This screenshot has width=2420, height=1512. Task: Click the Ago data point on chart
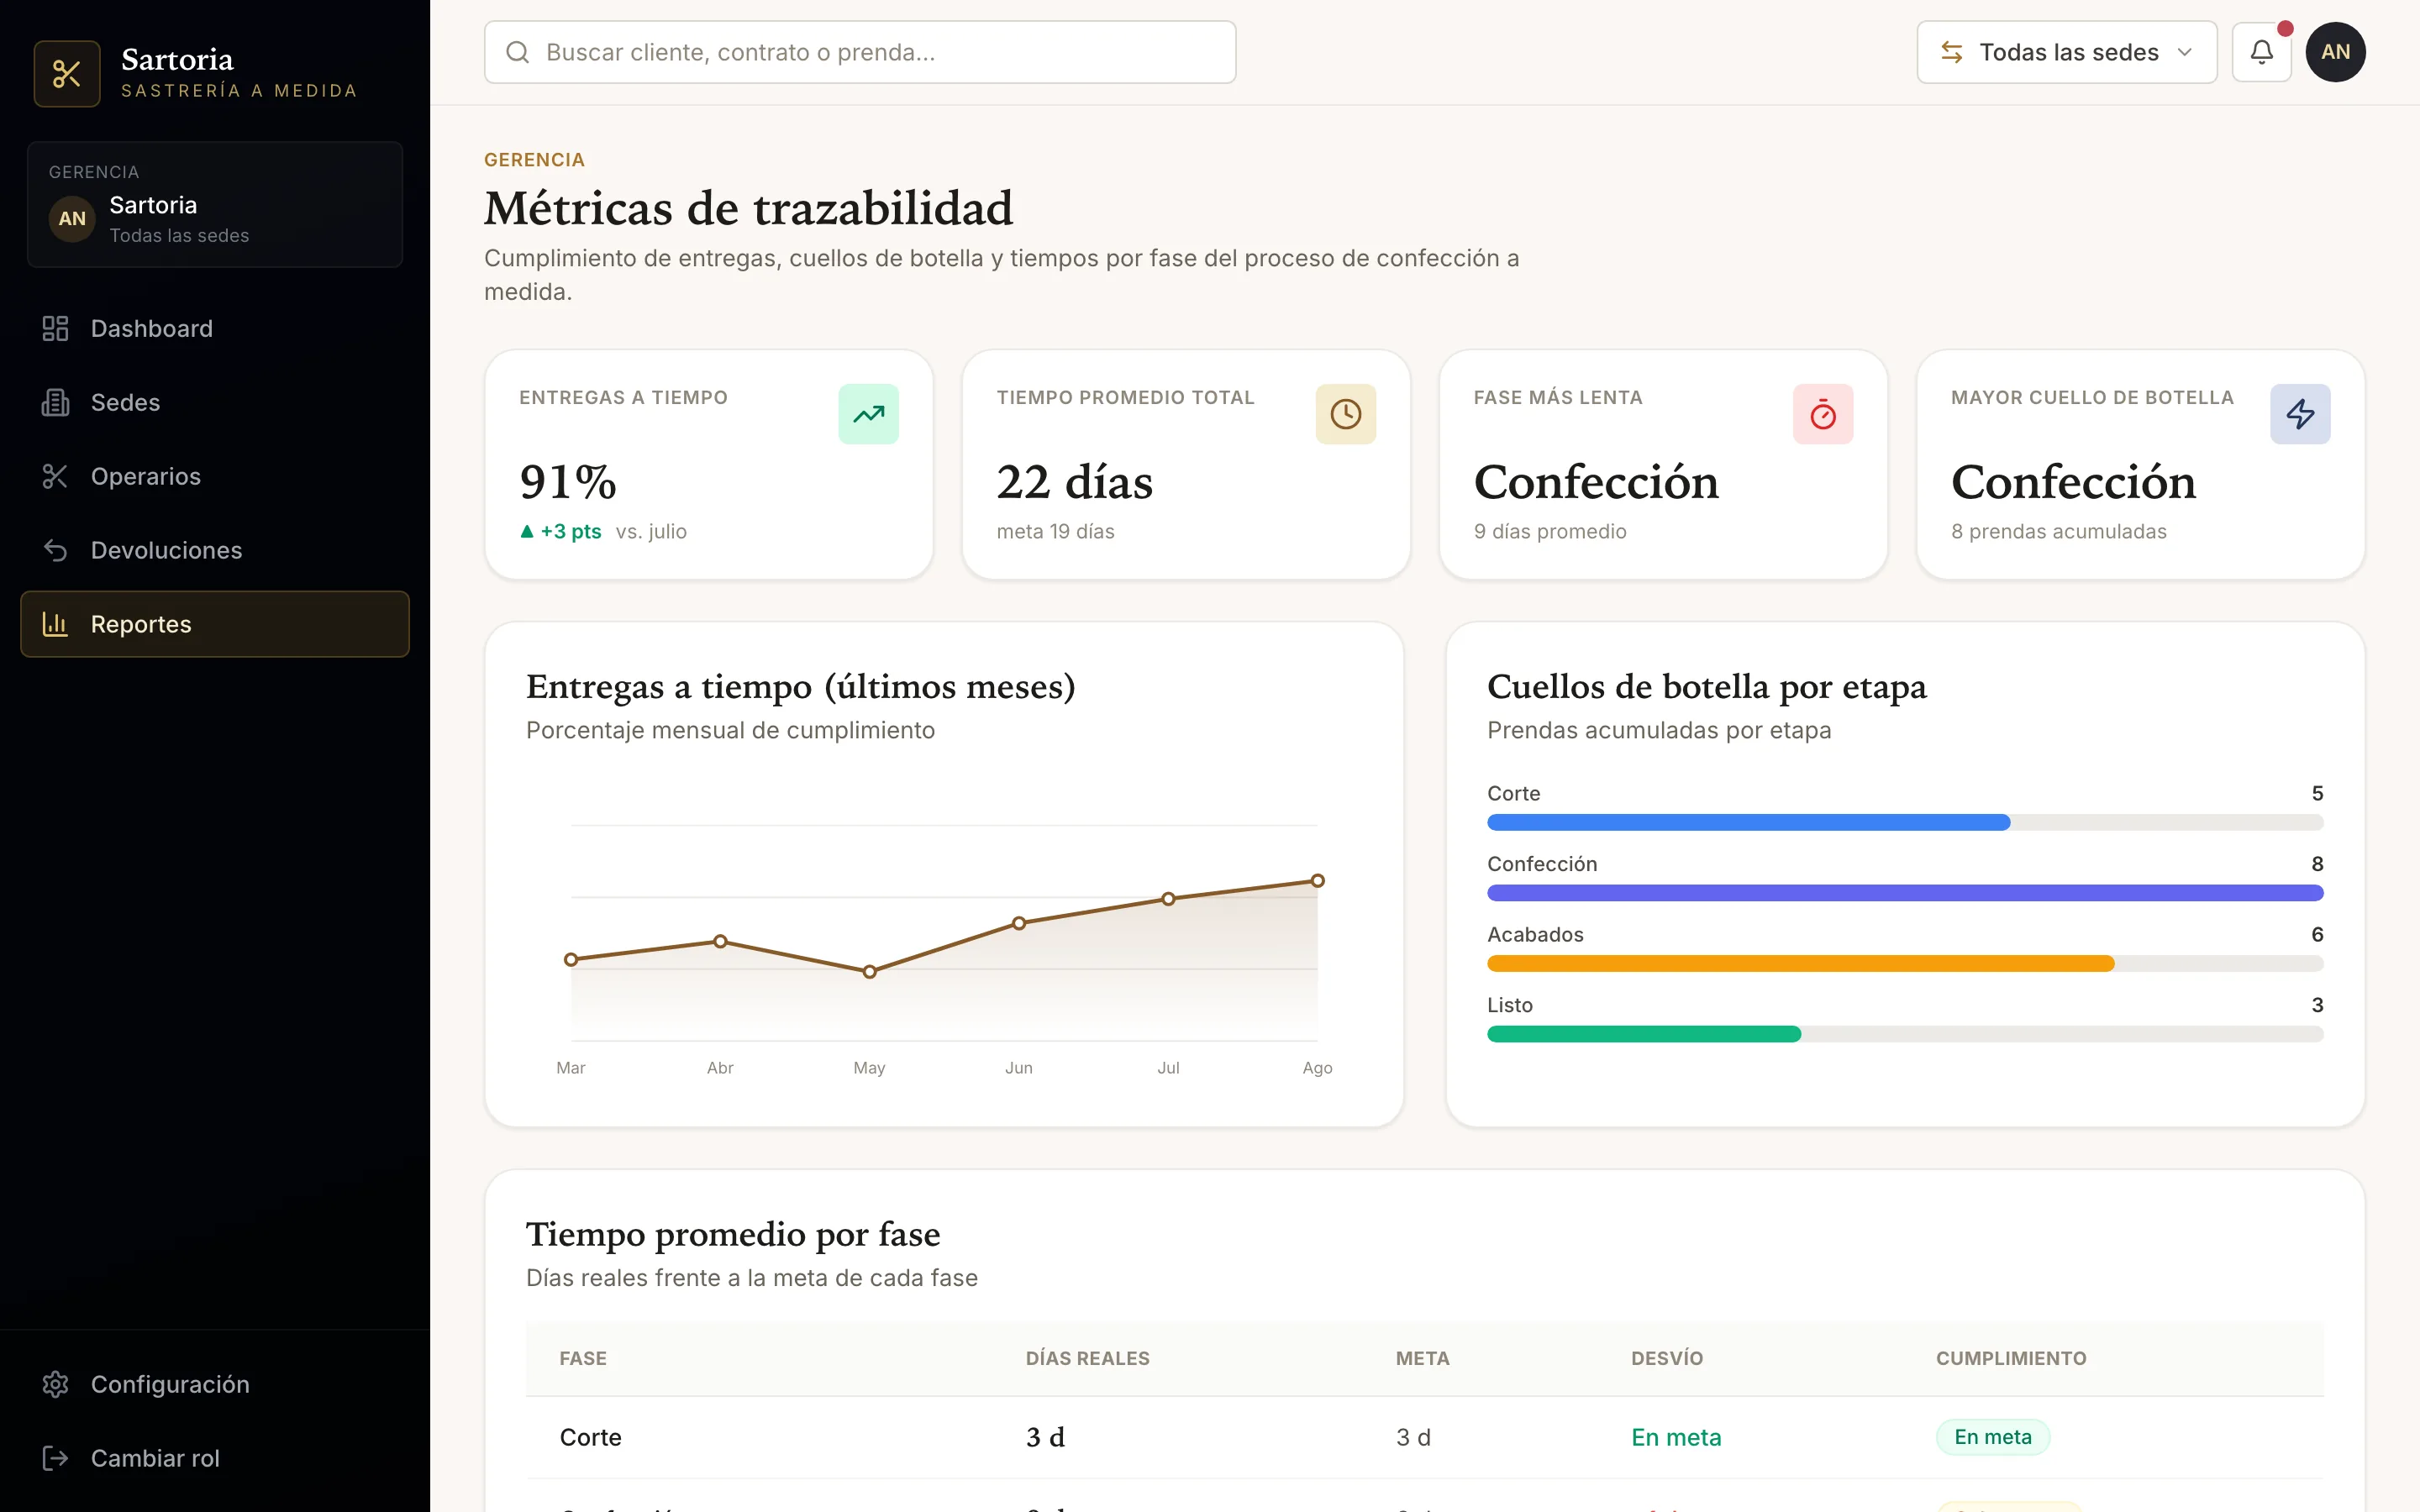(x=1317, y=882)
